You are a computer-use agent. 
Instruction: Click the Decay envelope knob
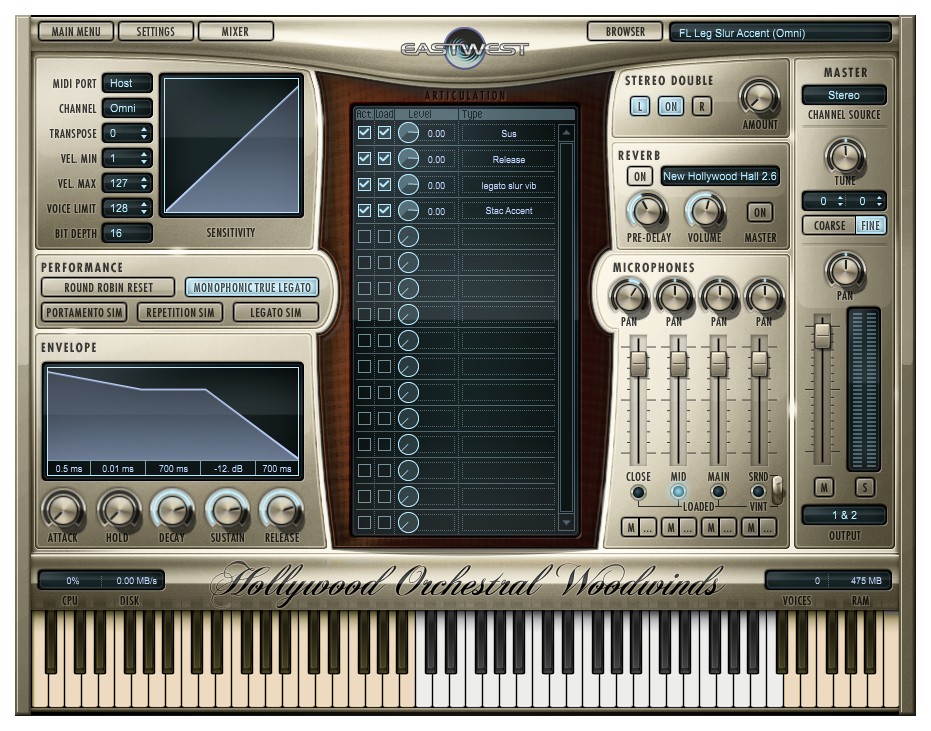(172, 511)
